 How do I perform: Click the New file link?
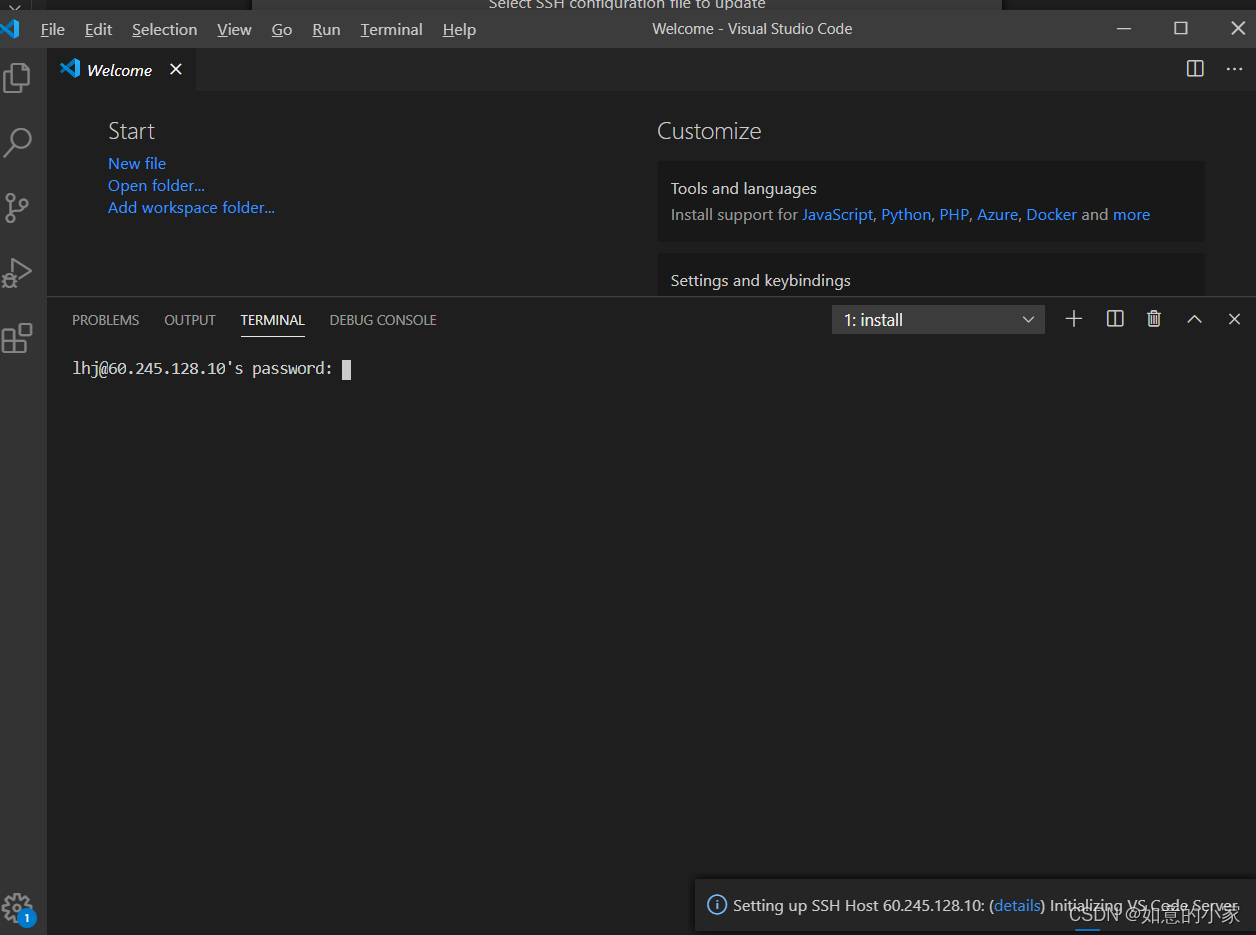(137, 163)
